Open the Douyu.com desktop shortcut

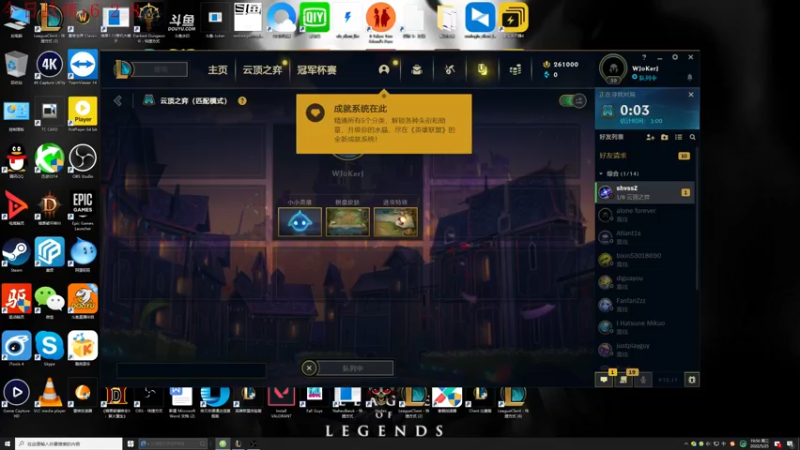point(182,23)
